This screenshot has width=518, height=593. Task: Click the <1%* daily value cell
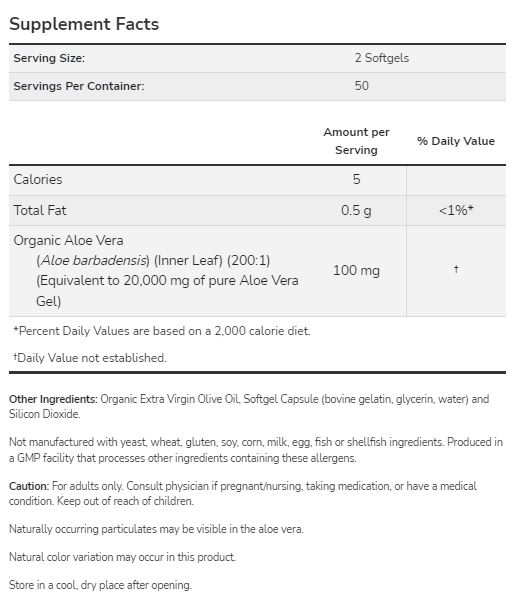456,210
